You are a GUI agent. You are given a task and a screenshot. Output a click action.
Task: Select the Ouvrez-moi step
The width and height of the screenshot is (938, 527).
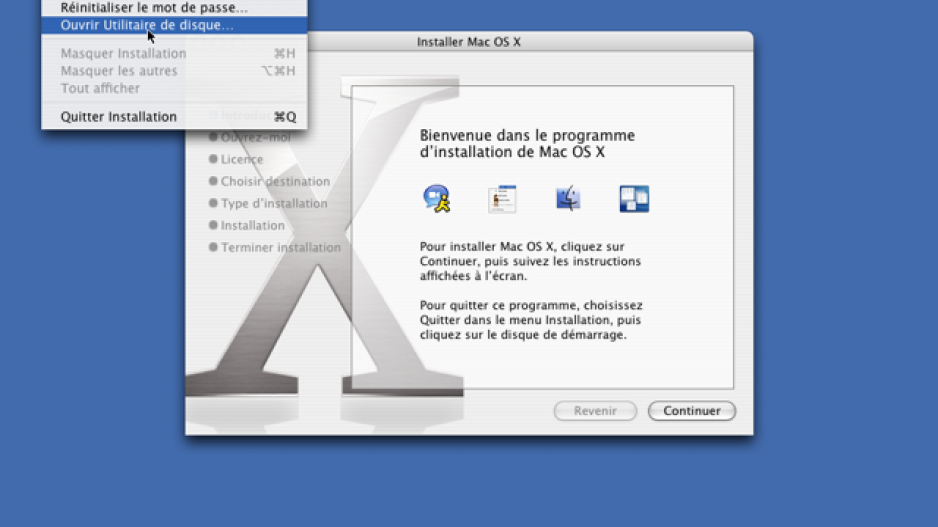click(x=249, y=137)
